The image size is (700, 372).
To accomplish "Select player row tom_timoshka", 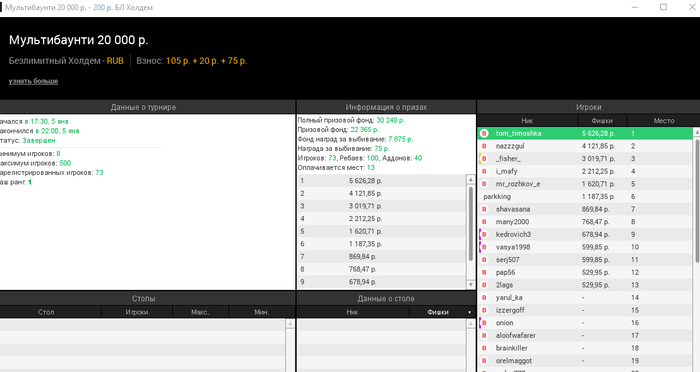I will [x=585, y=134].
